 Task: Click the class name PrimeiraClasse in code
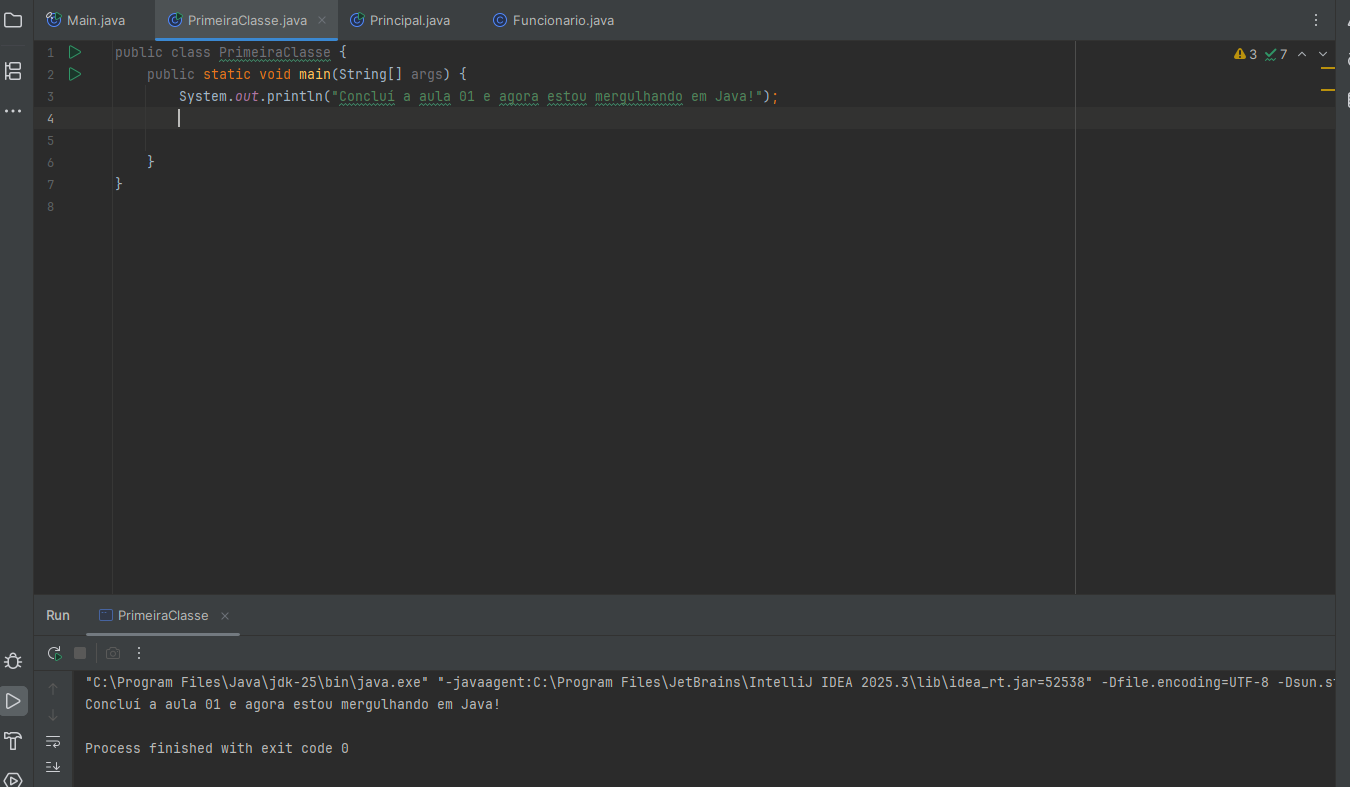coord(275,52)
